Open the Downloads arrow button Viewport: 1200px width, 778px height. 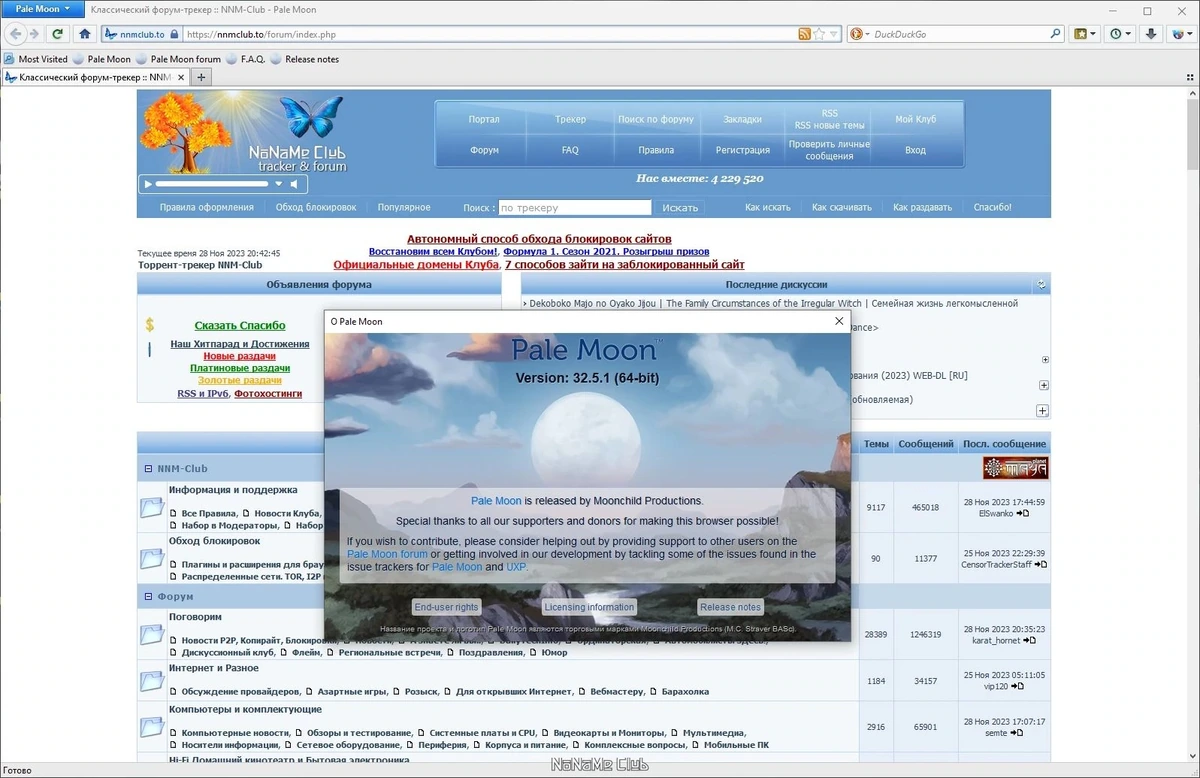1151,34
